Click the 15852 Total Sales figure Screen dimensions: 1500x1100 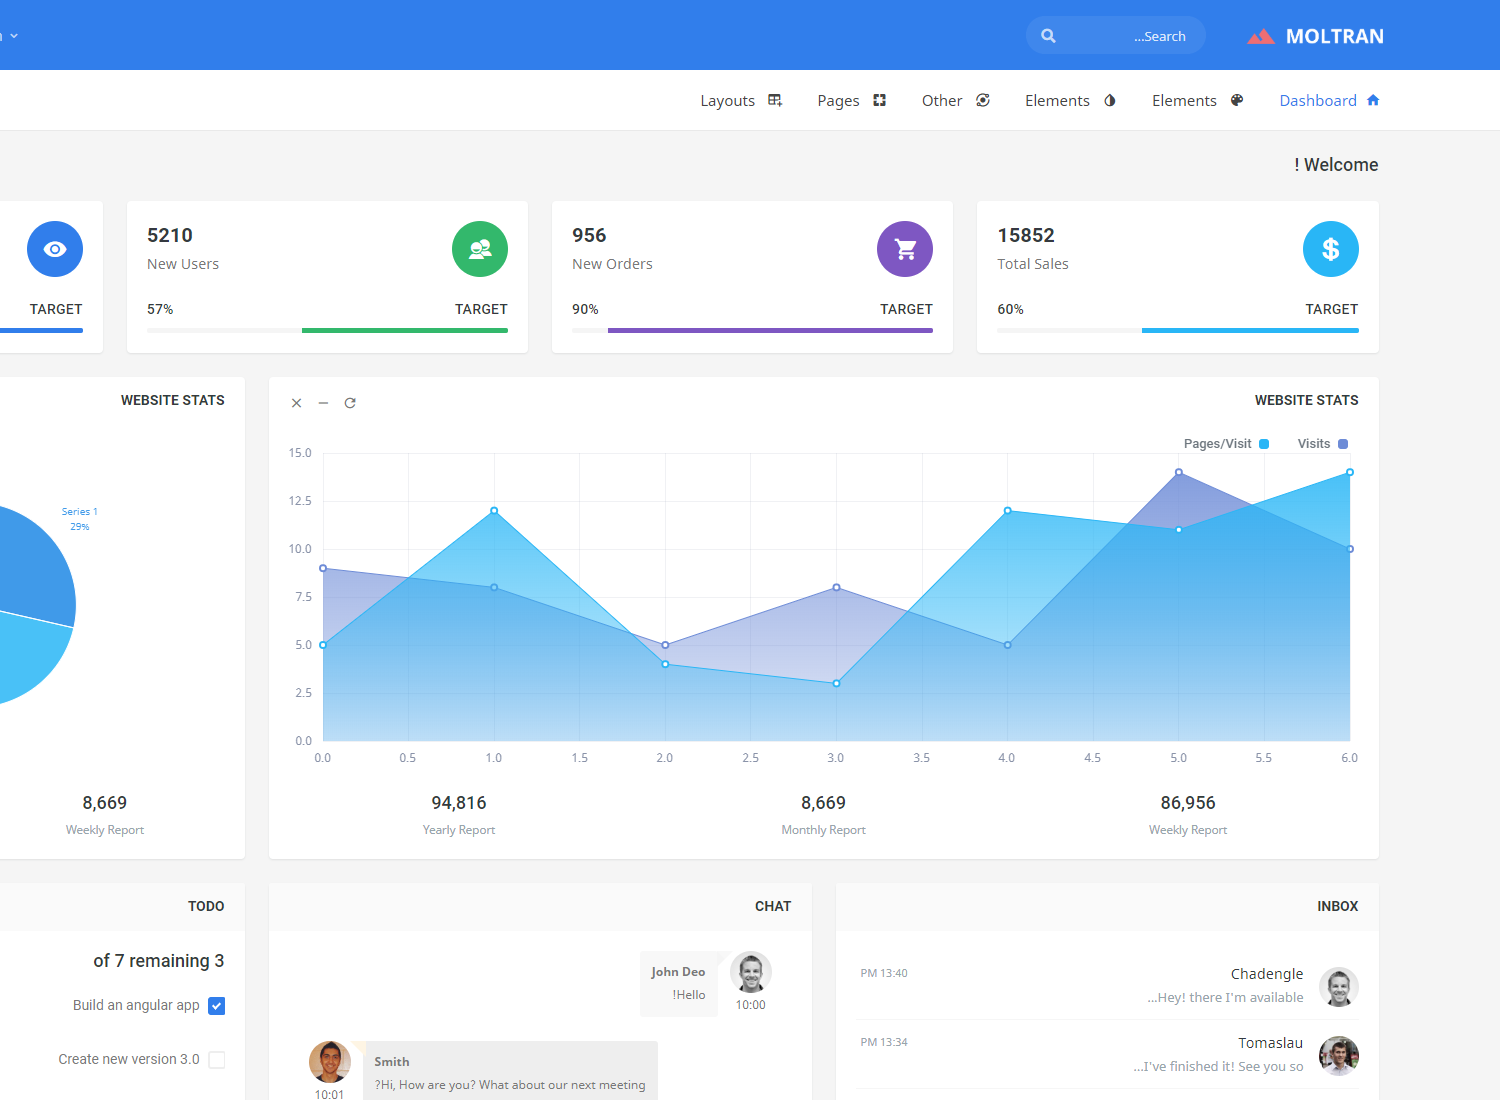tap(1026, 235)
